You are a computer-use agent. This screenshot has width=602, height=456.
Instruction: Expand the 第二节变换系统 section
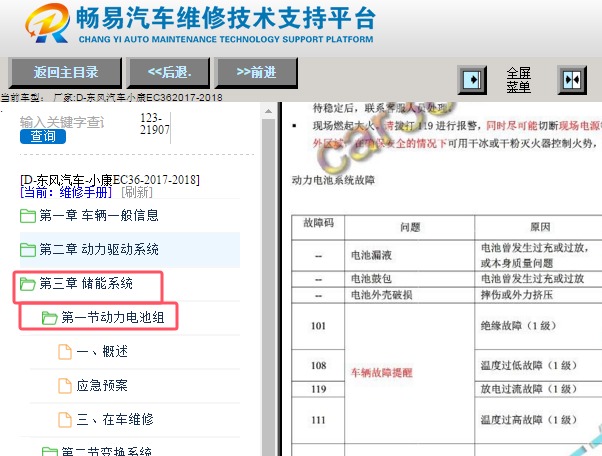click(x=106, y=451)
